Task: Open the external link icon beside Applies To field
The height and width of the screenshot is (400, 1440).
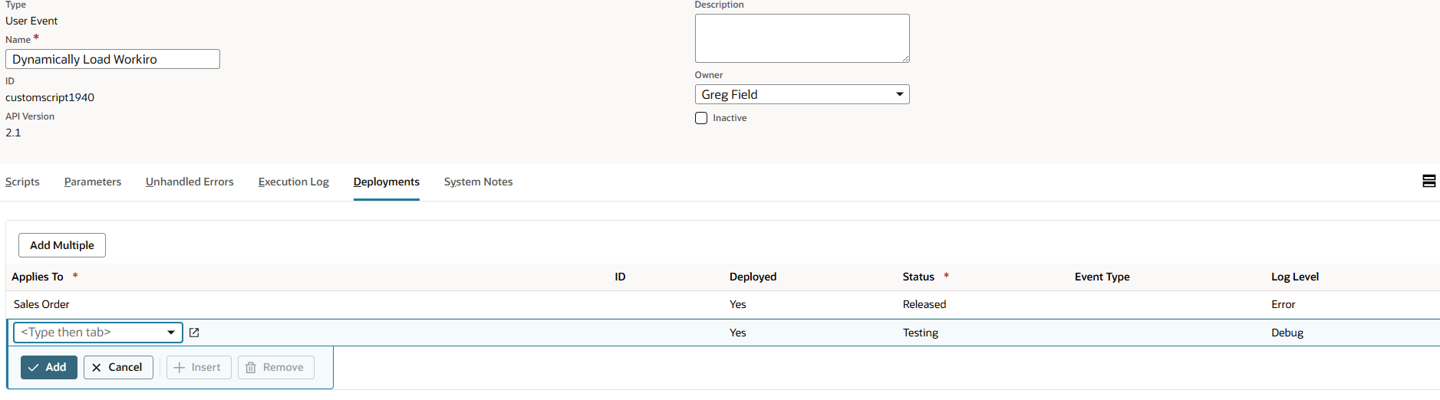Action: 194,333
